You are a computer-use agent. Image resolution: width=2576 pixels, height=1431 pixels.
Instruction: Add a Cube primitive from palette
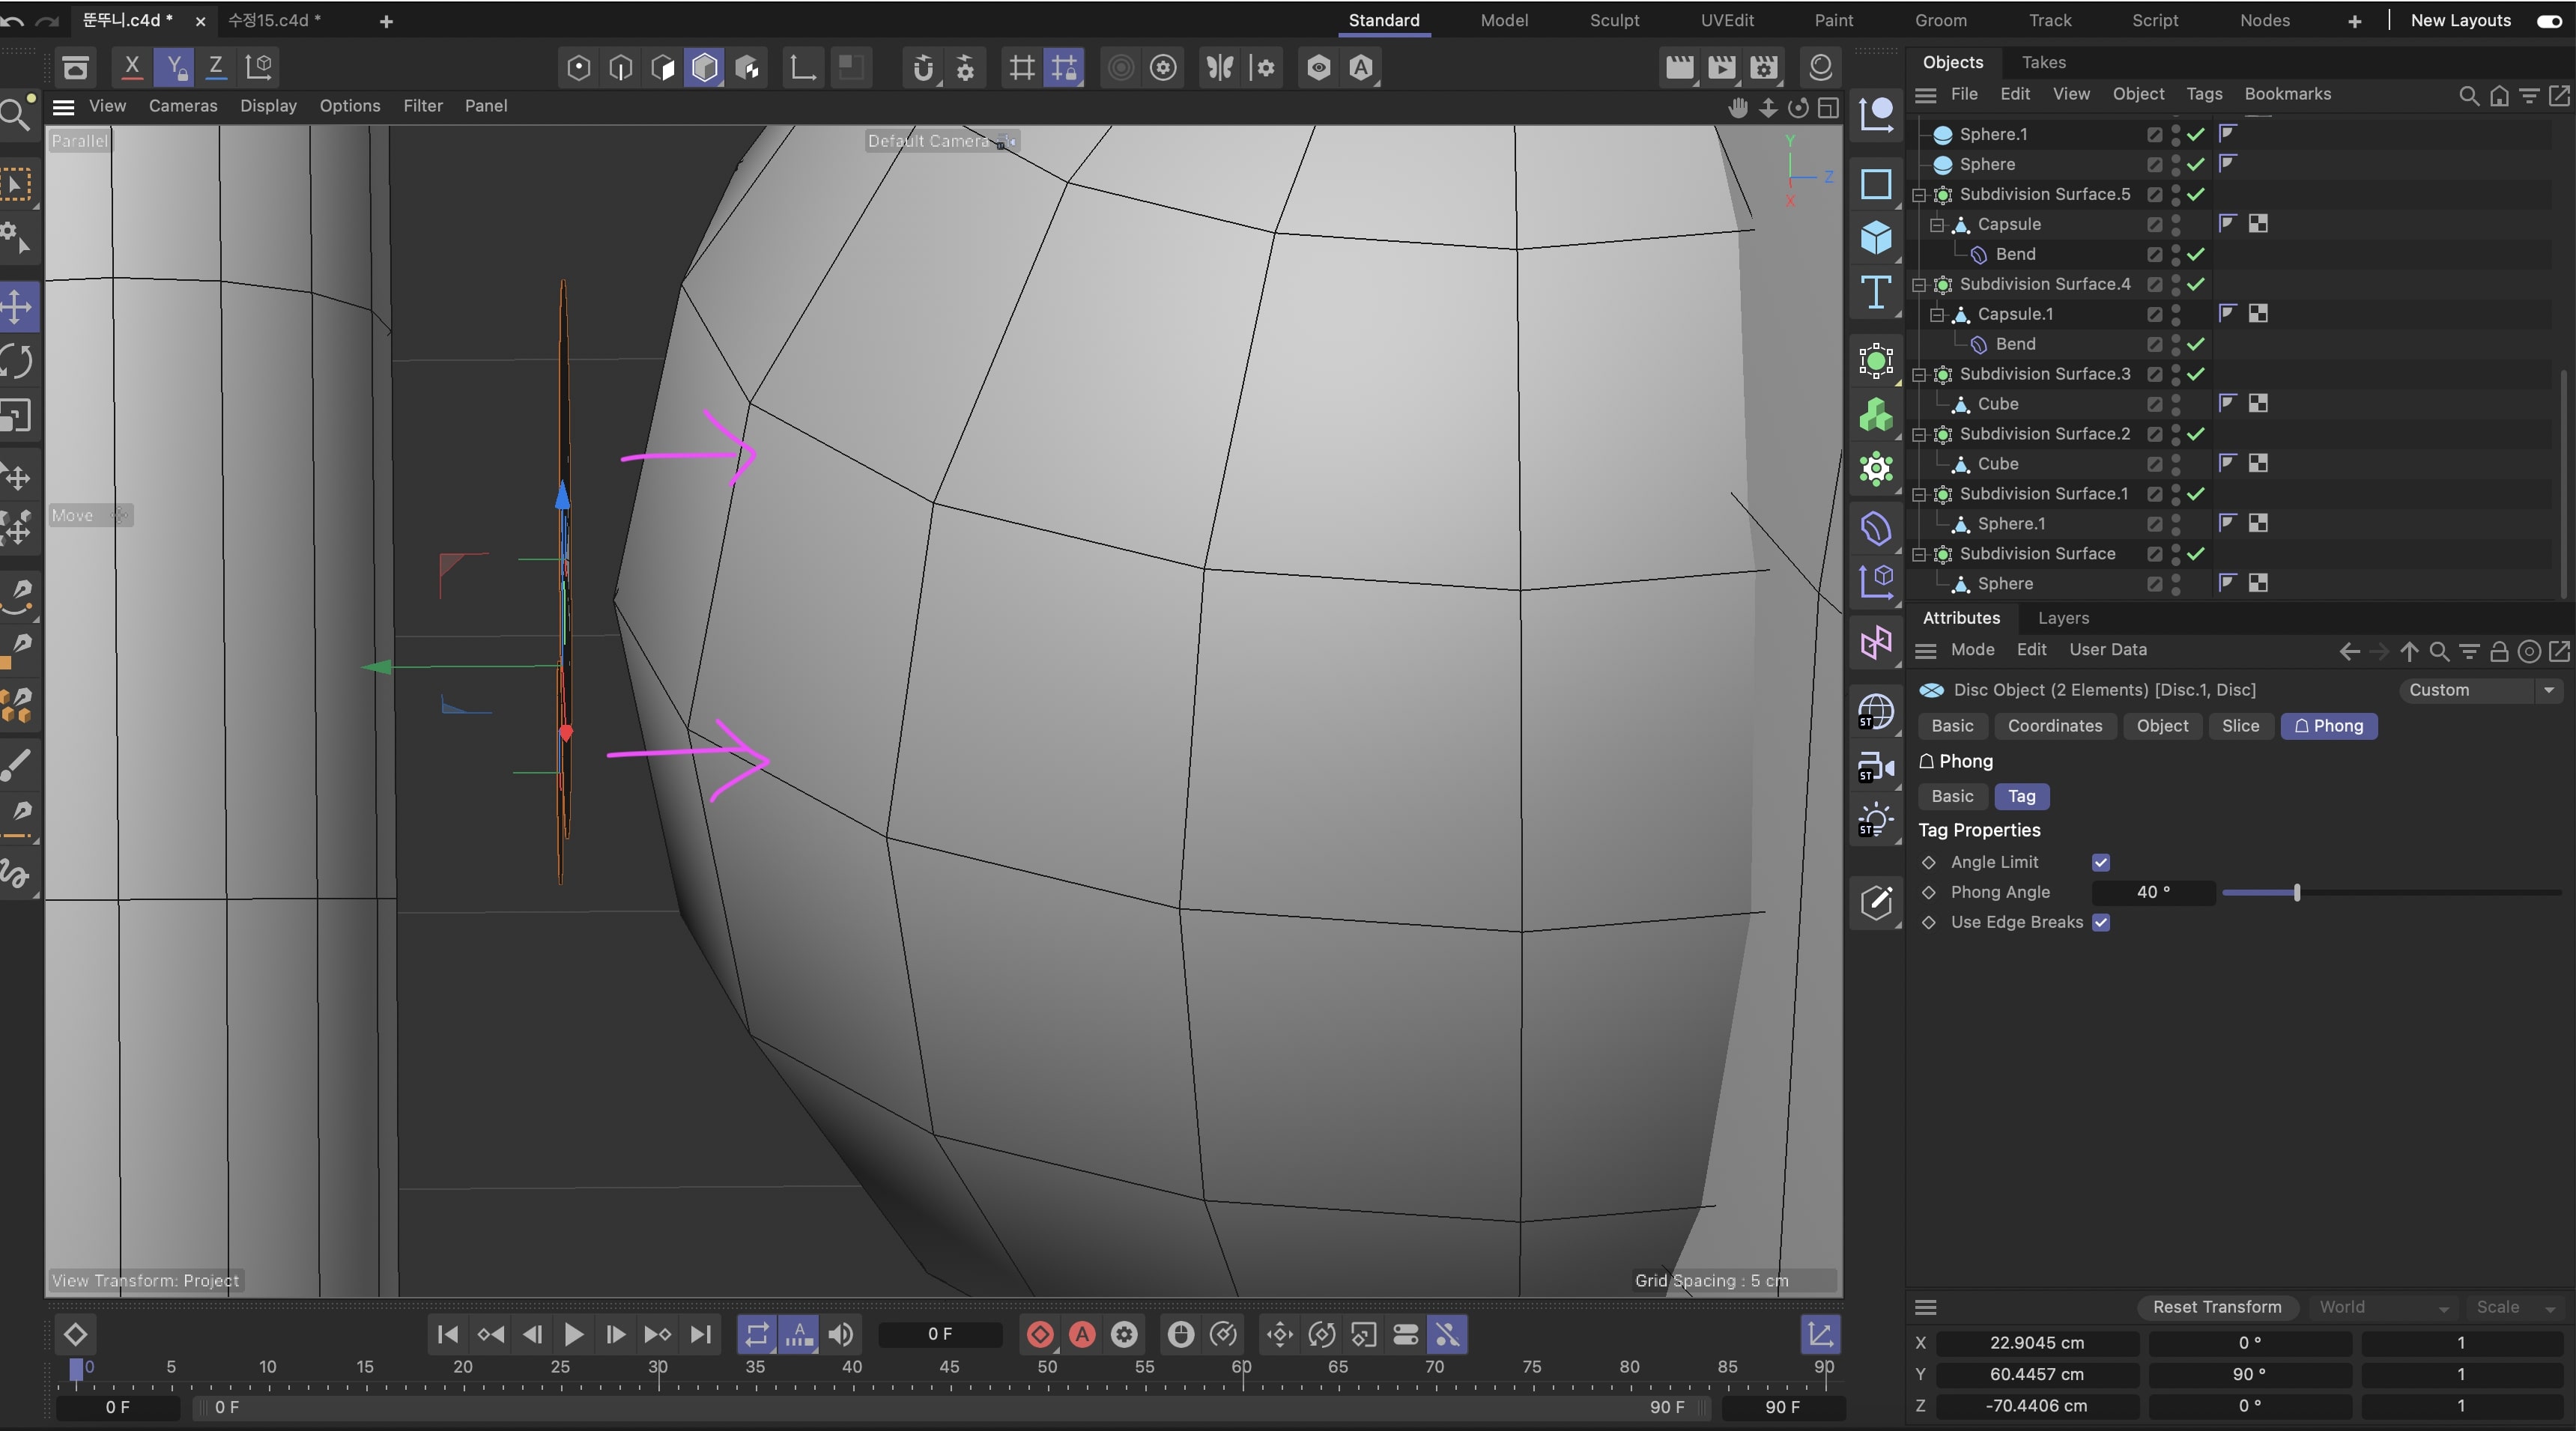pos(1876,238)
